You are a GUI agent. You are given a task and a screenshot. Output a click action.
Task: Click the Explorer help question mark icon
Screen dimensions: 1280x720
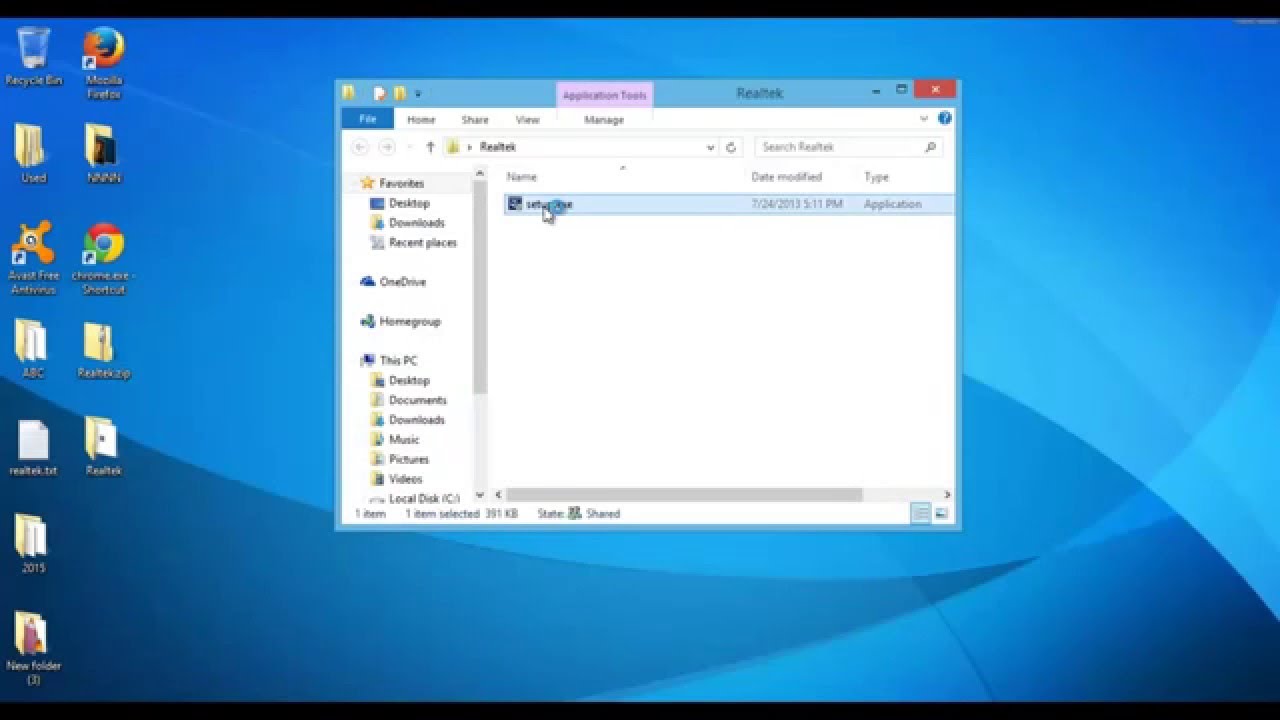point(945,118)
